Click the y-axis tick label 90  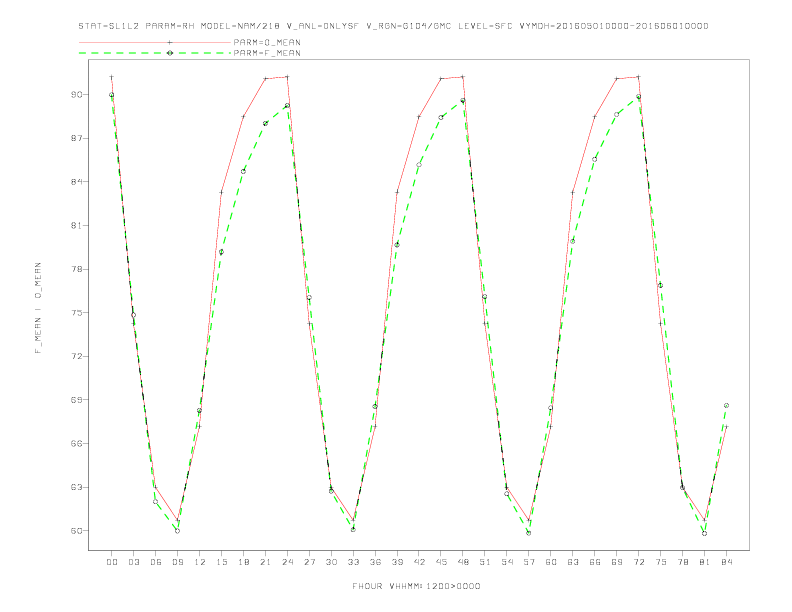pos(77,94)
